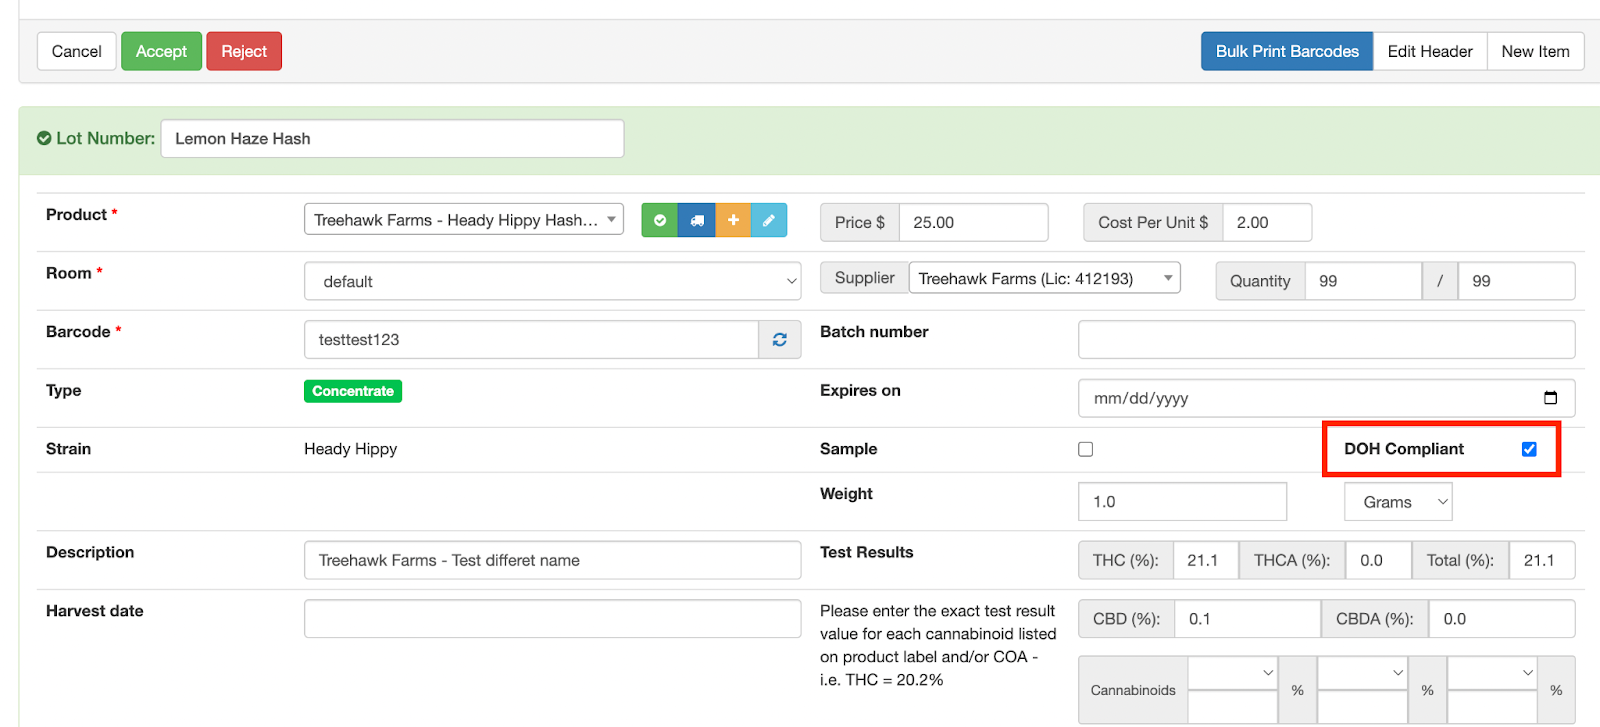Regenerate barcode with the refresh icon
The width and height of the screenshot is (1600, 727).
pos(780,340)
